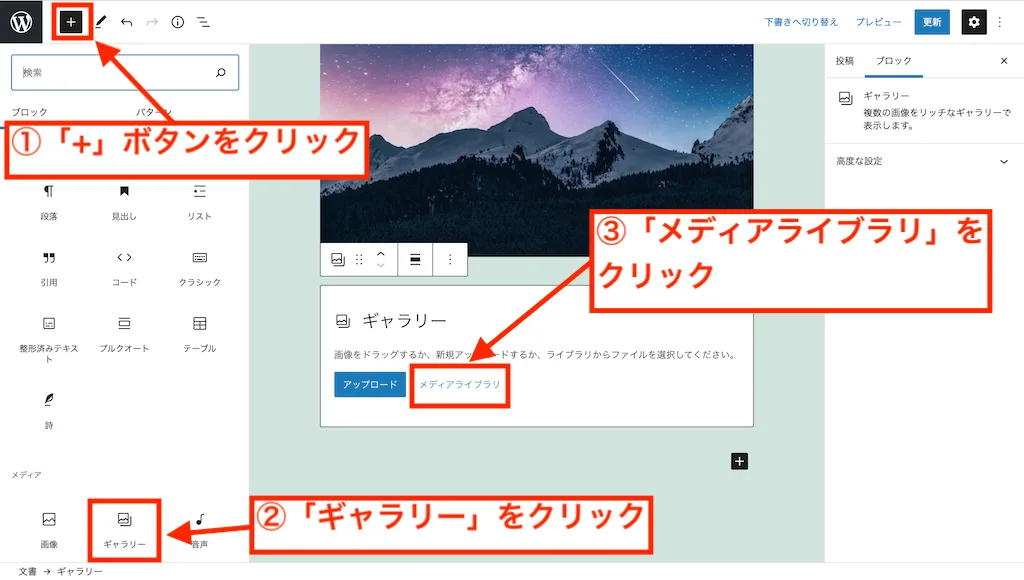1024x580 pixels.
Task: Undo the last change
Action: pos(127,22)
